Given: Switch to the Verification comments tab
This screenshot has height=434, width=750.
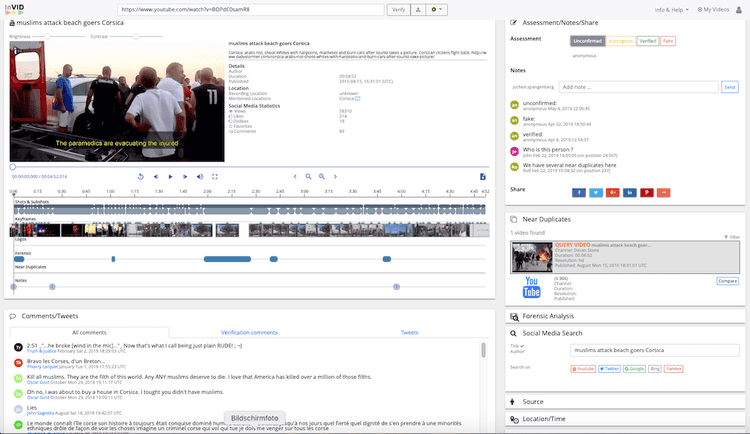Looking at the screenshot, I should pos(249,332).
